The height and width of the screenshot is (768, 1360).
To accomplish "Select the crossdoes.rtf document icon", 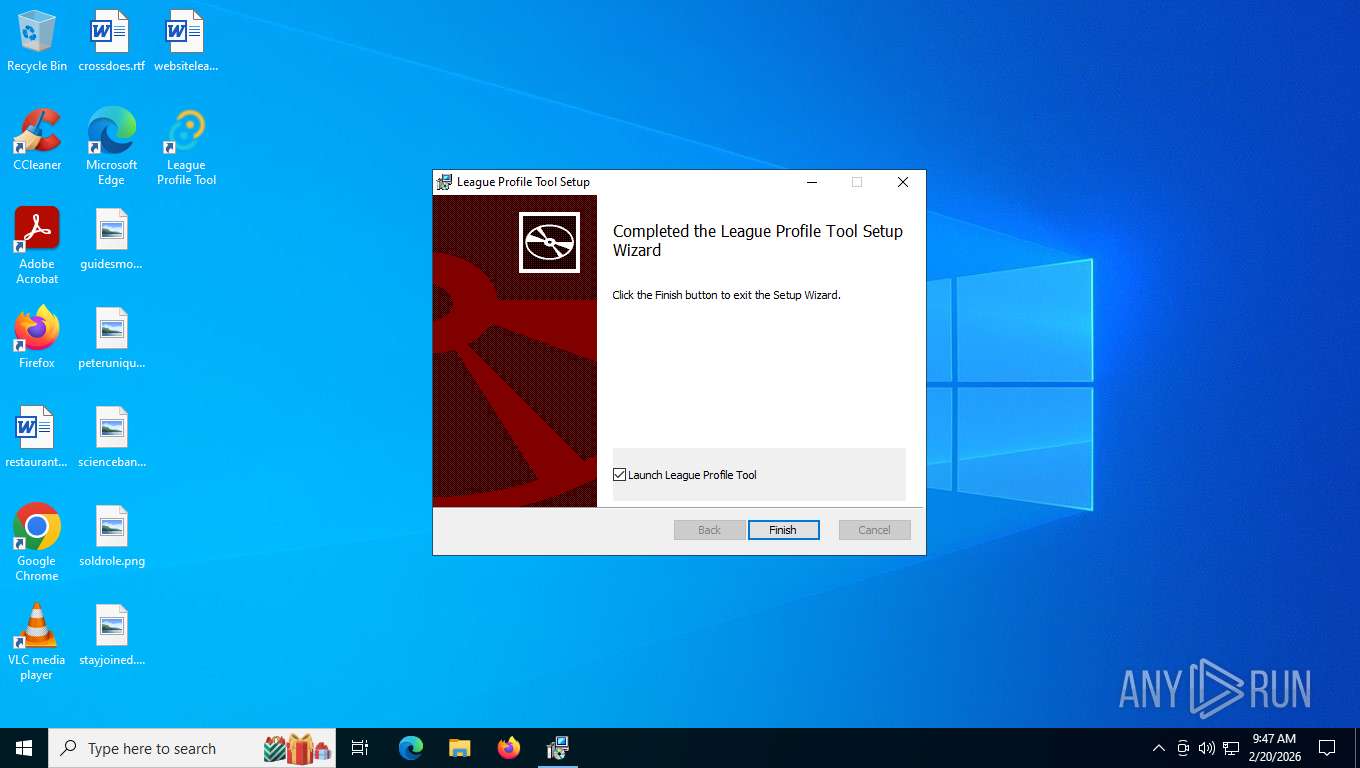I will coord(111,41).
